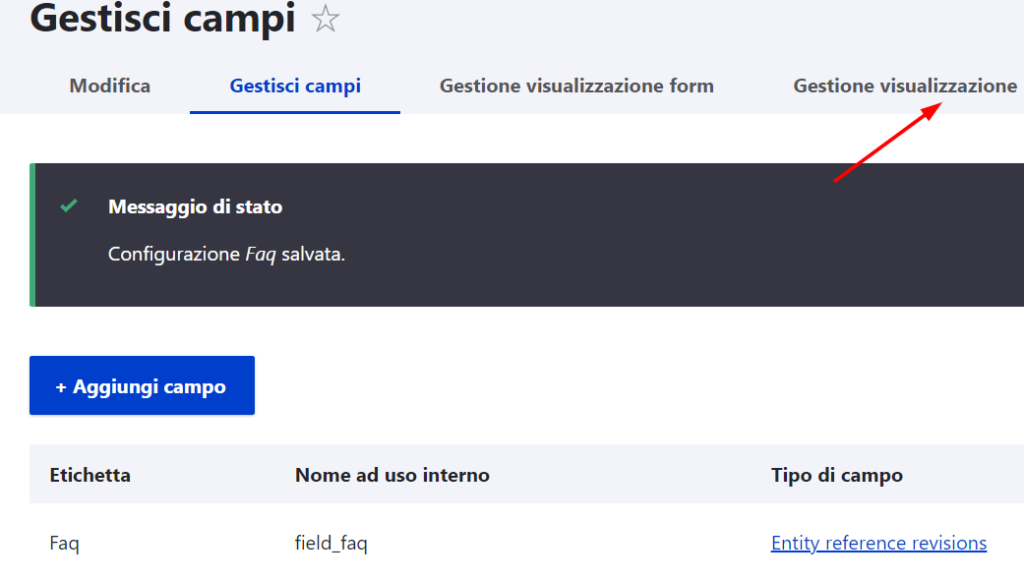Open the Entity reference revisions link

pyautogui.click(x=878, y=543)
